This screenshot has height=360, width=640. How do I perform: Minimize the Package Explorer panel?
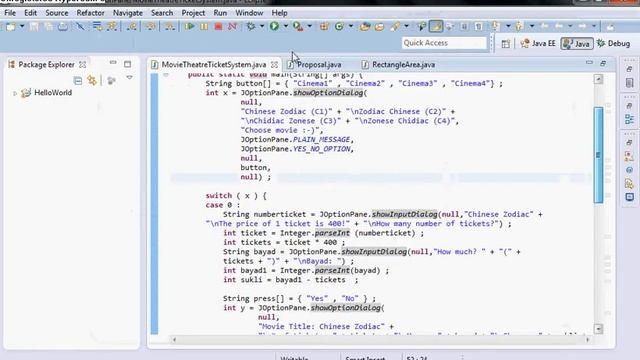(x=113, y=63)
